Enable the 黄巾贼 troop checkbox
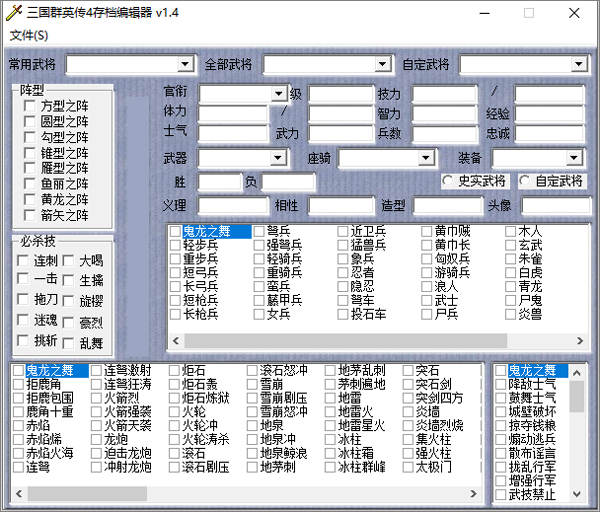The height and width of the screenshot is (512, 600). 427,231
